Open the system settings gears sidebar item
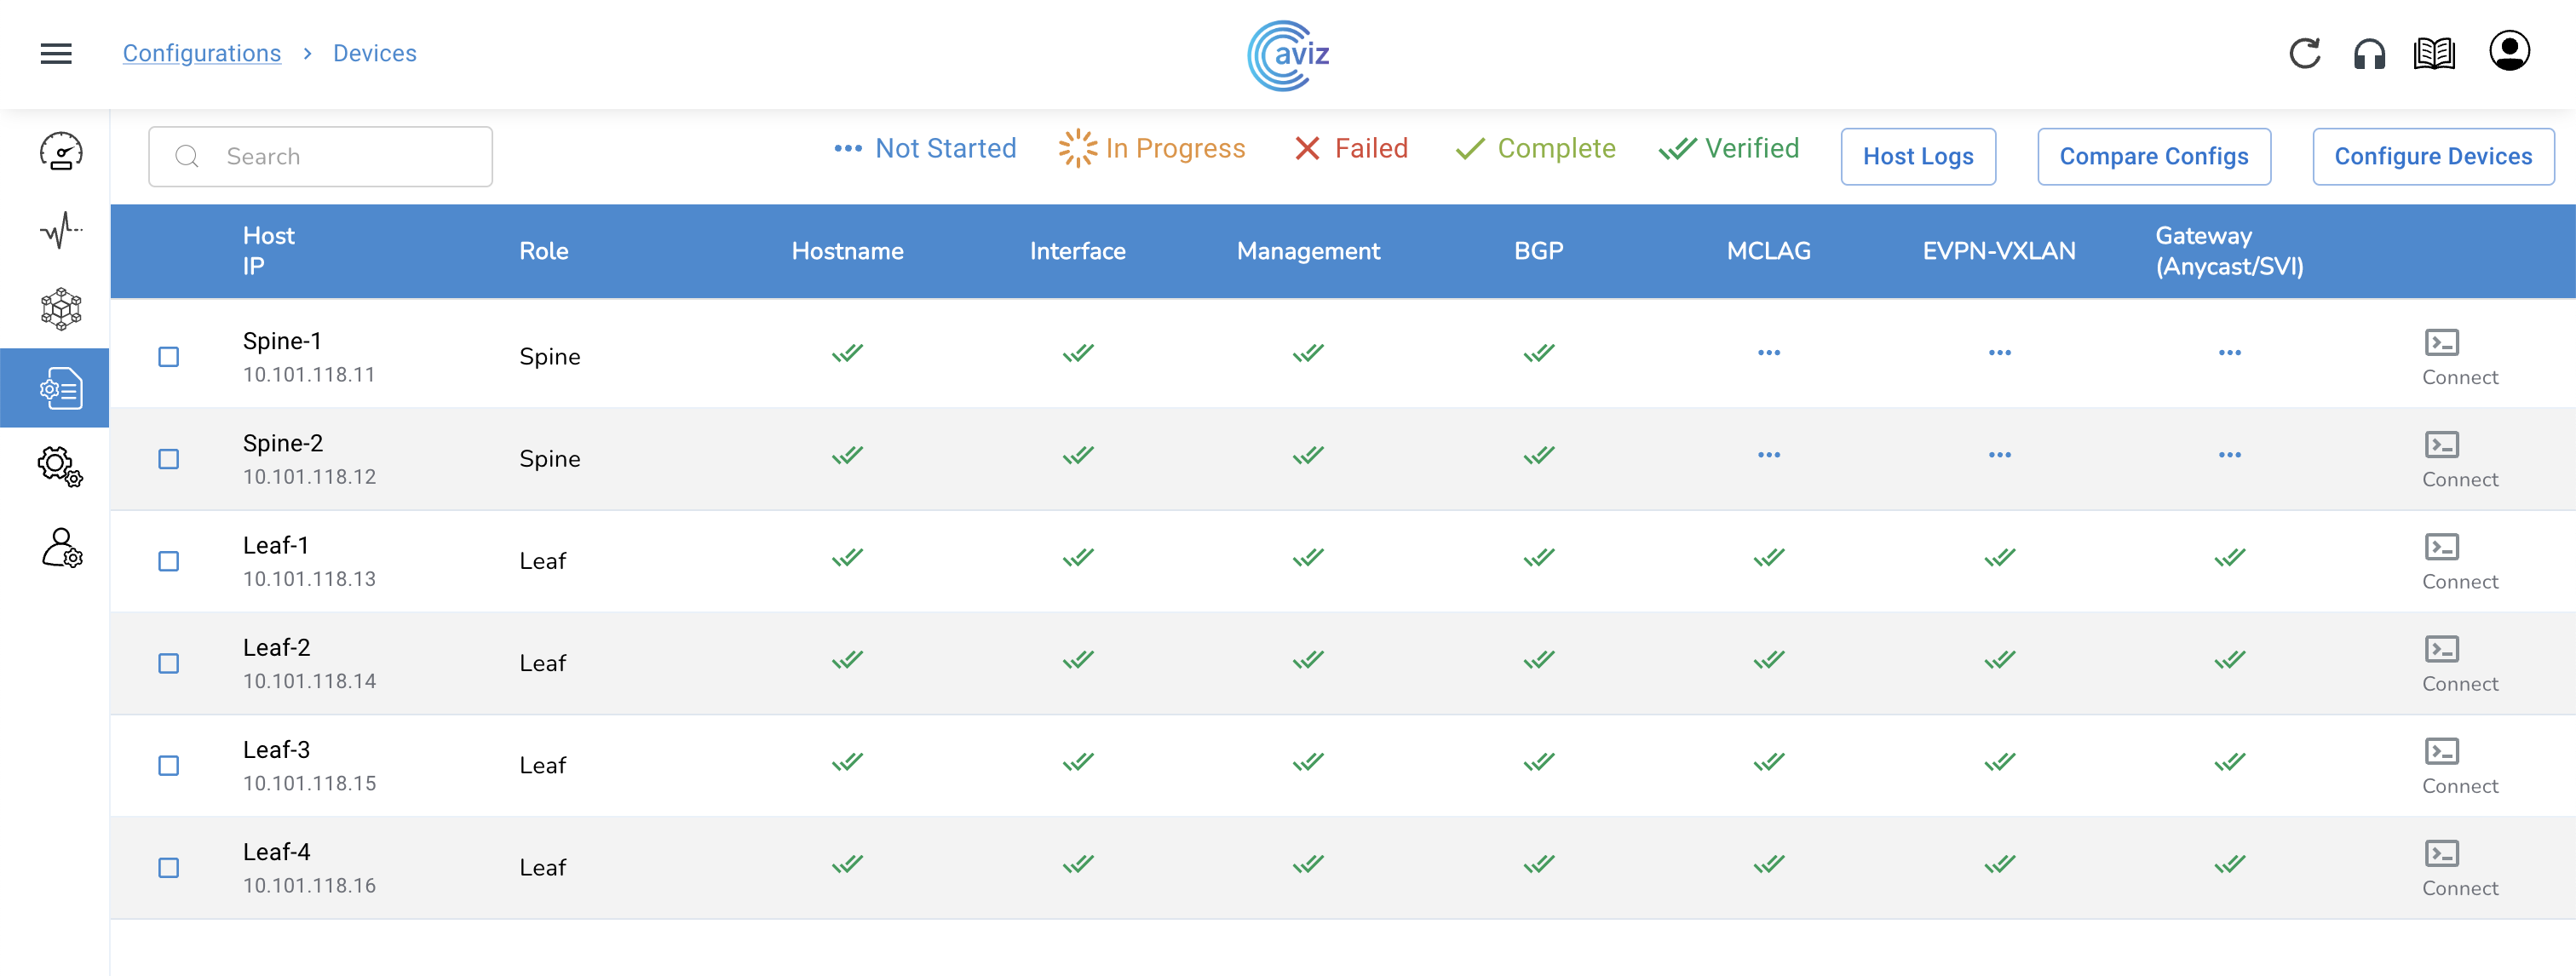This screenshot has width=2576, height=976. tap(60, 467)
